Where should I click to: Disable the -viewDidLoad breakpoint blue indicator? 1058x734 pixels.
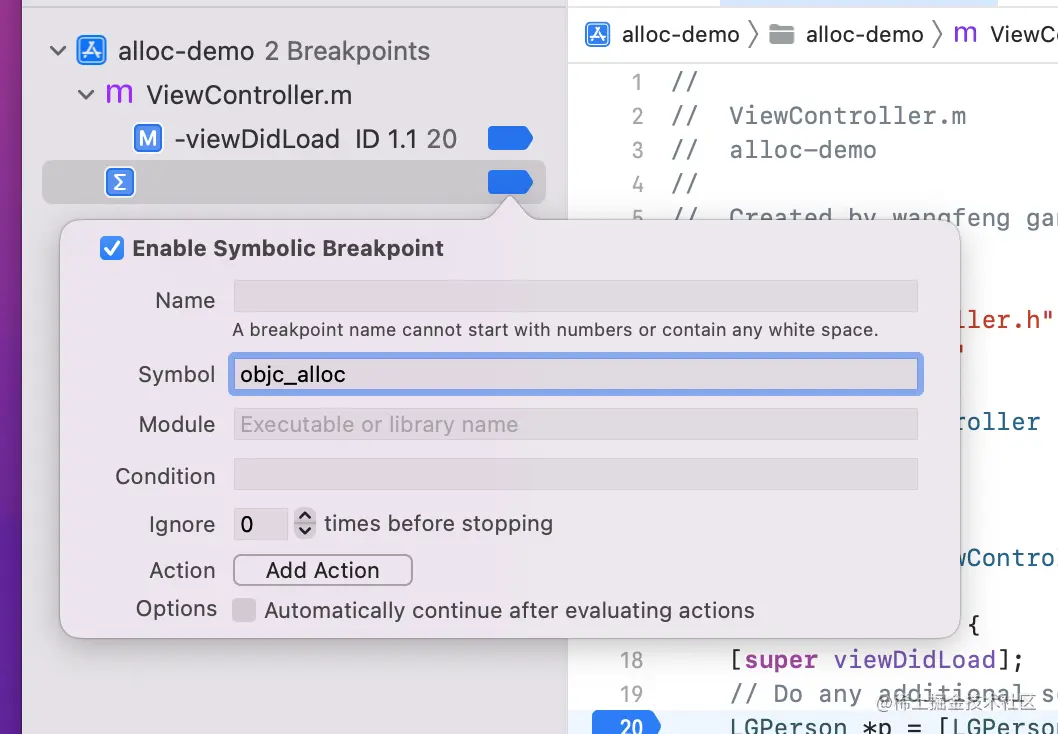pyautogui.click(x=510, y=138)
